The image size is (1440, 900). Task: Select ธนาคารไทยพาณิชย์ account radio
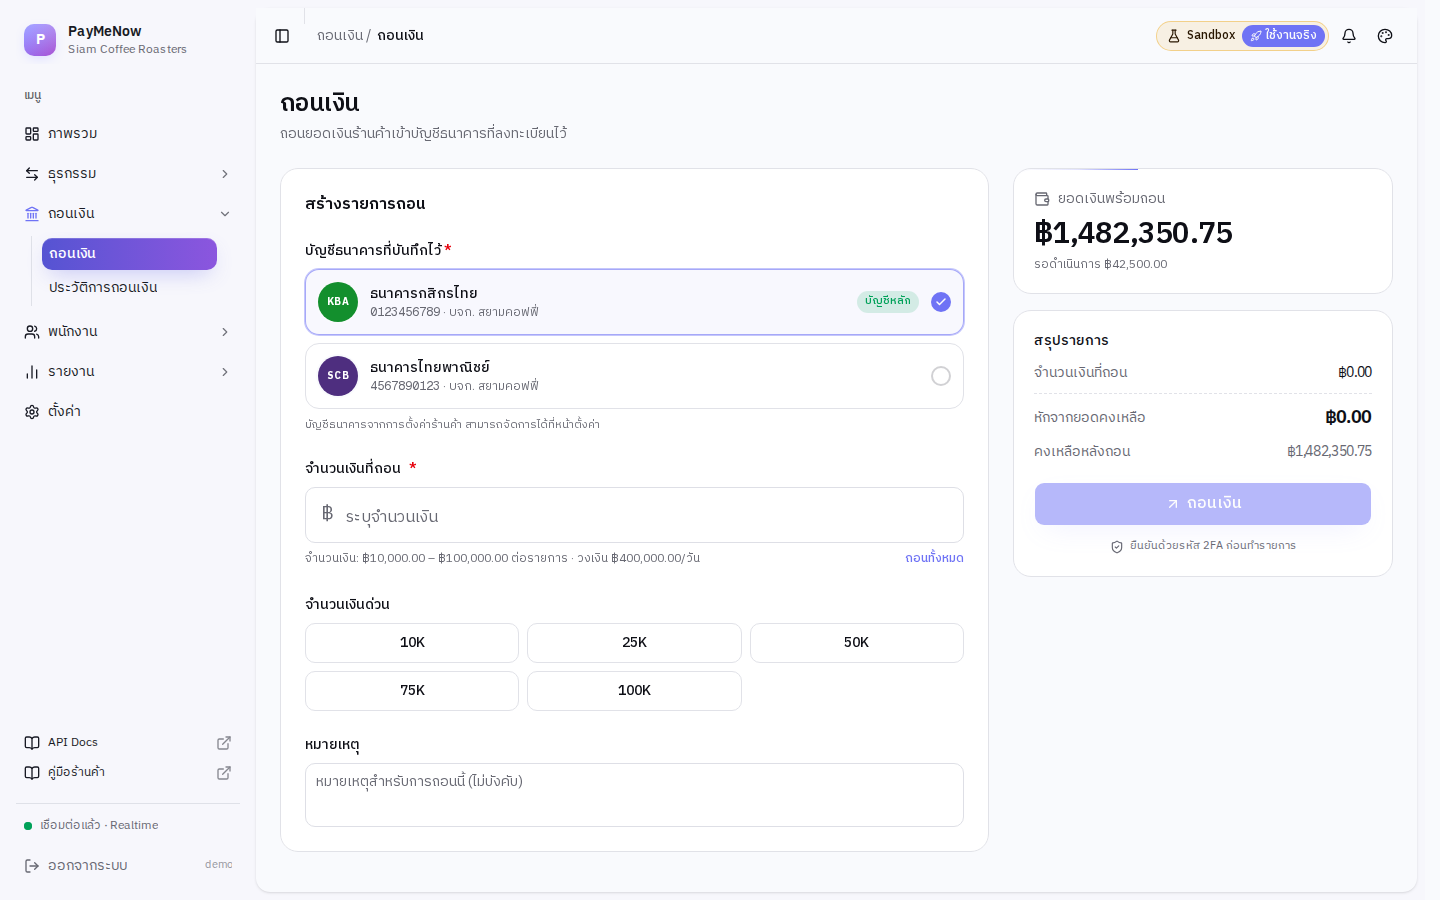click(941, 376)
